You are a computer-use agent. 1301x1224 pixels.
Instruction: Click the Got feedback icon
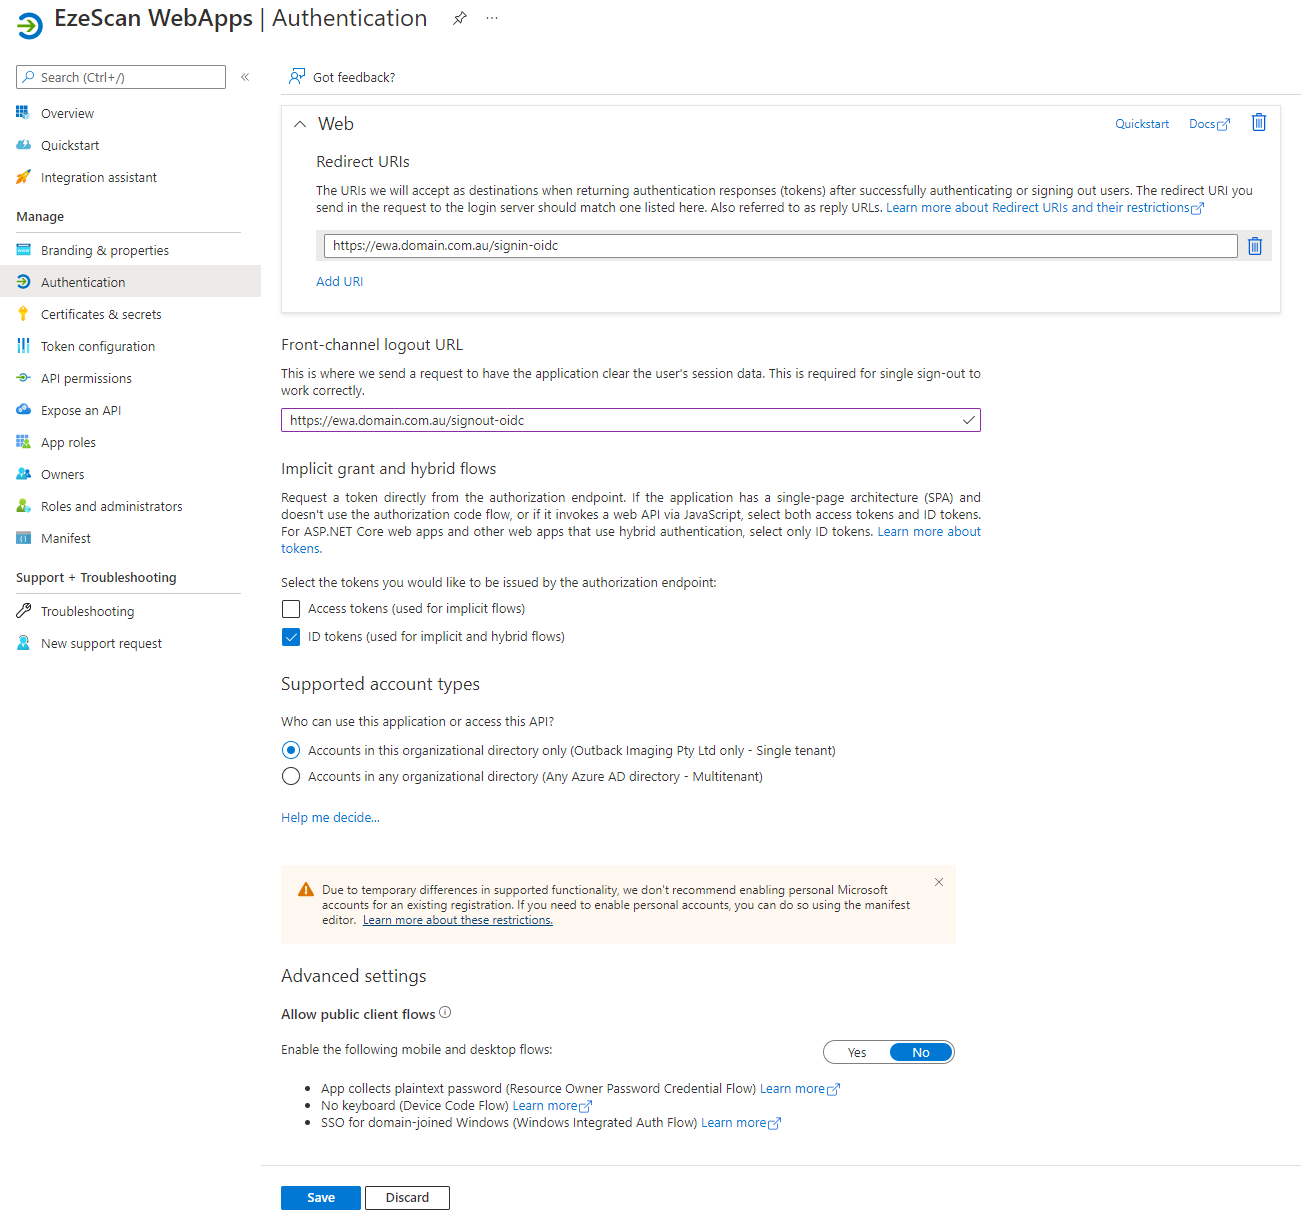297,77
